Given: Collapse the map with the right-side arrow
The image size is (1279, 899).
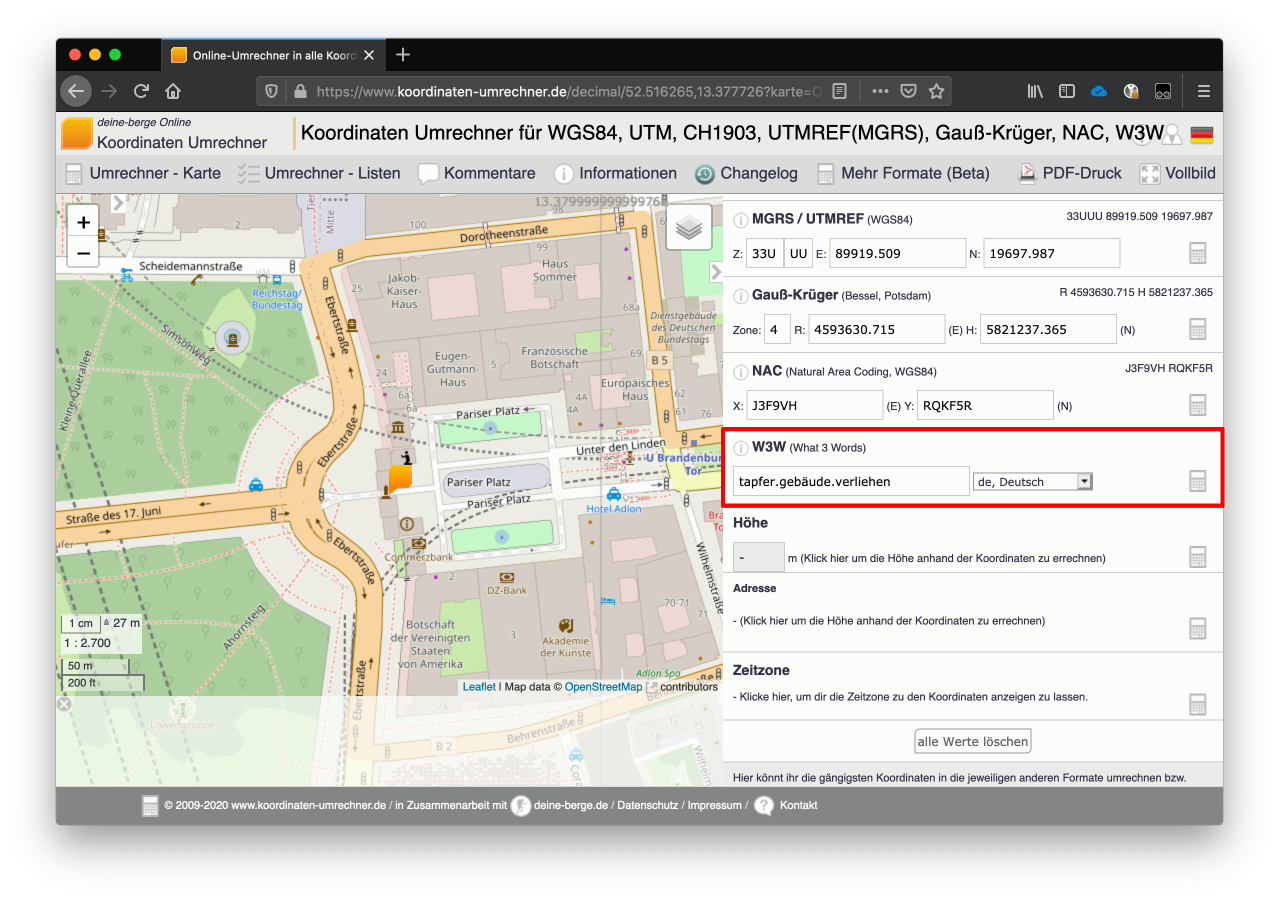Looking at the screenshot, I should (x=716, y=272).
